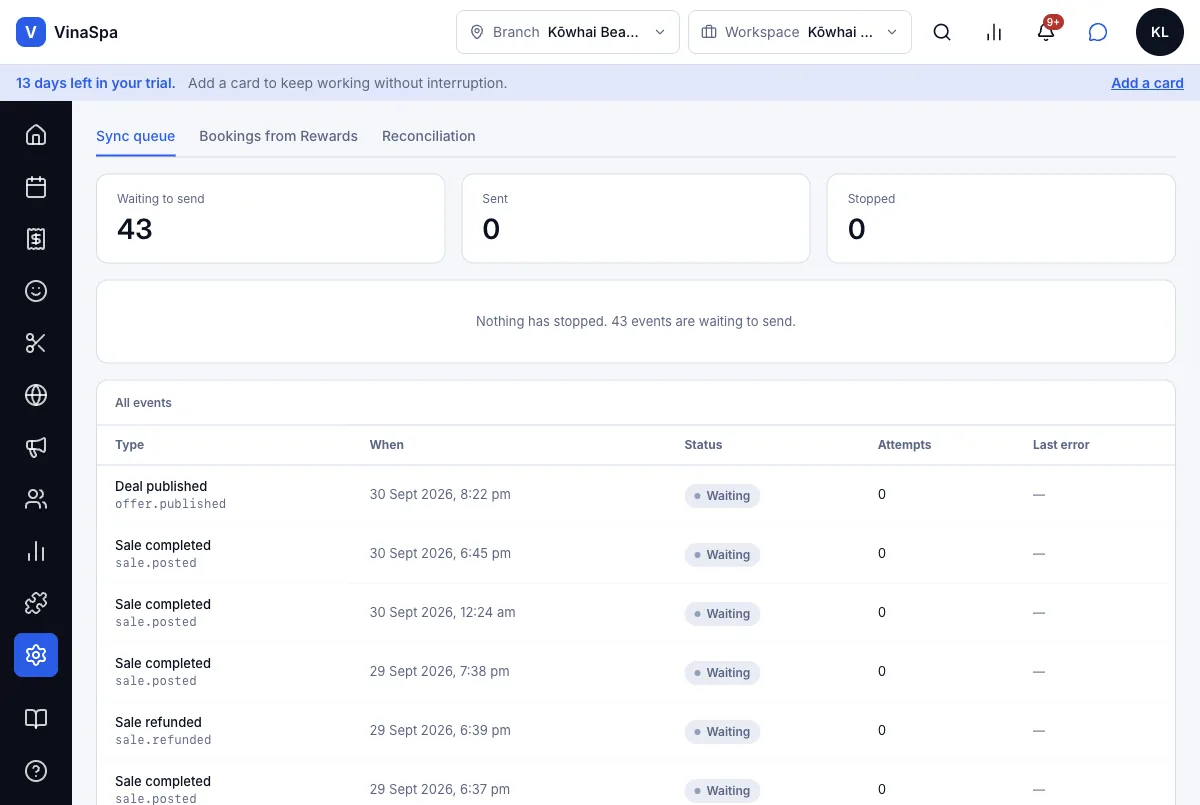
Task: Open the chat bubble icon
Action: [x=1098, y=32]
